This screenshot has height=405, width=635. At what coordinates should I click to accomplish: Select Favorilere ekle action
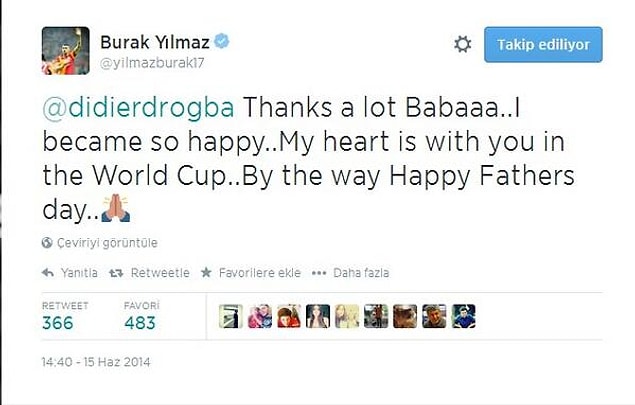(x=260, y=273)
